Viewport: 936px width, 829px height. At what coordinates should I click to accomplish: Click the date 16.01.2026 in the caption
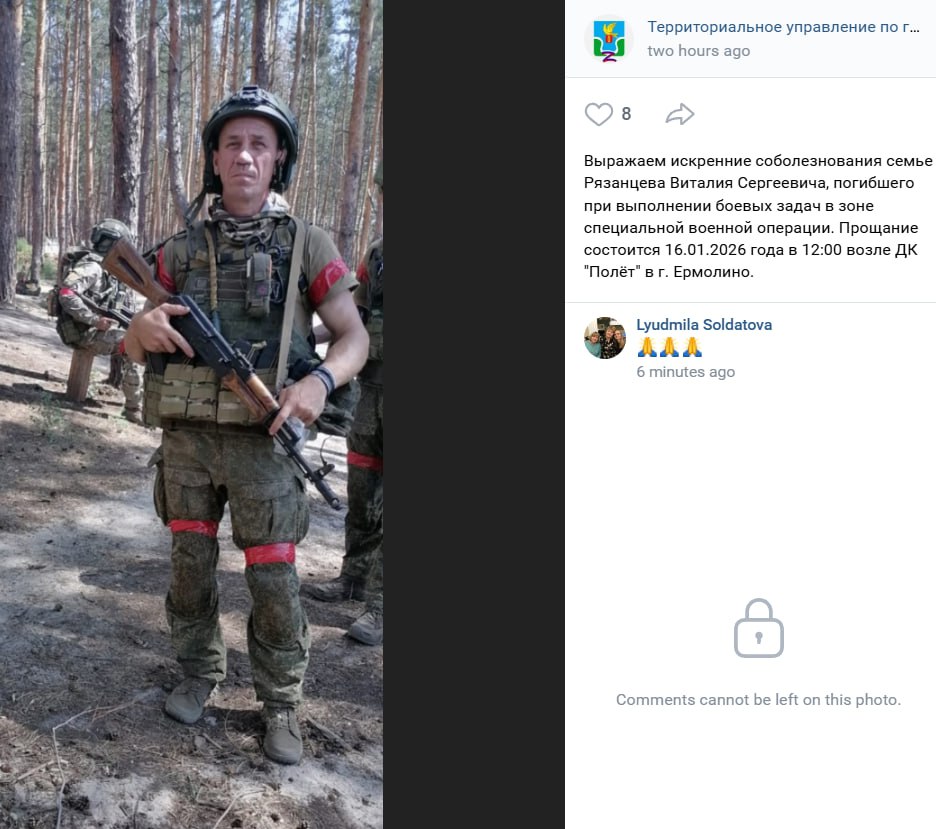pyautogui.click(x=704, y=250)
